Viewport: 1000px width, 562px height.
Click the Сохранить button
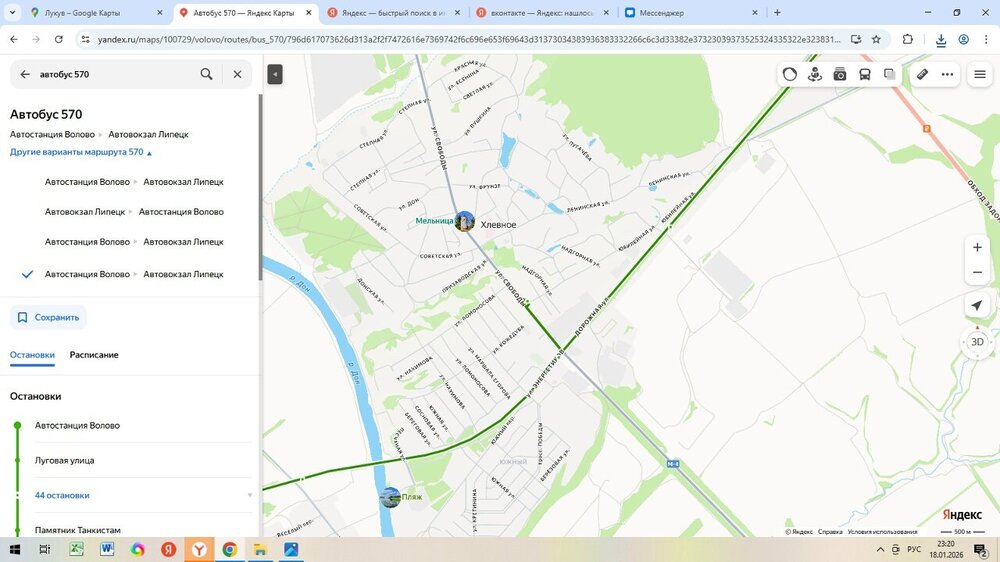[48, 317]
